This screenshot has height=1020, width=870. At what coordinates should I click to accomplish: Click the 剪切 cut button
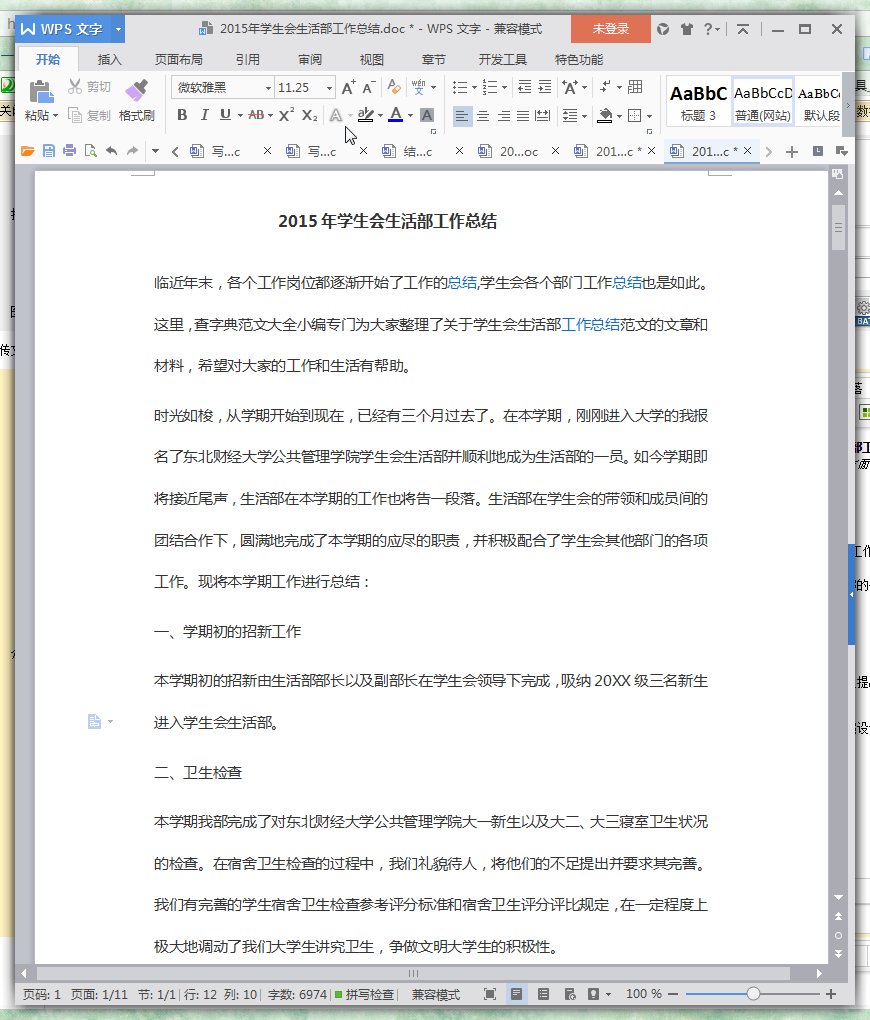[x=90, y=87]
